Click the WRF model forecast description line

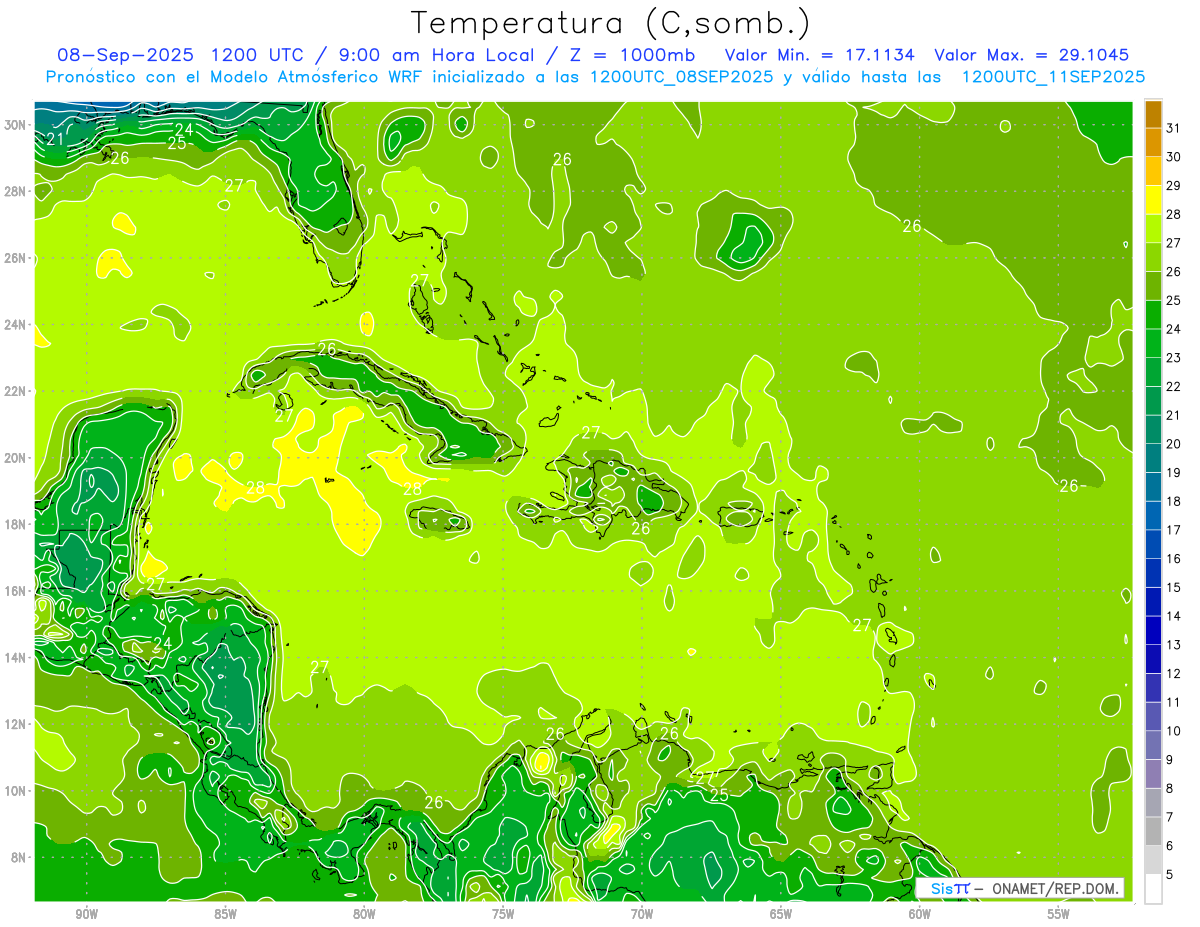point(595,77)
